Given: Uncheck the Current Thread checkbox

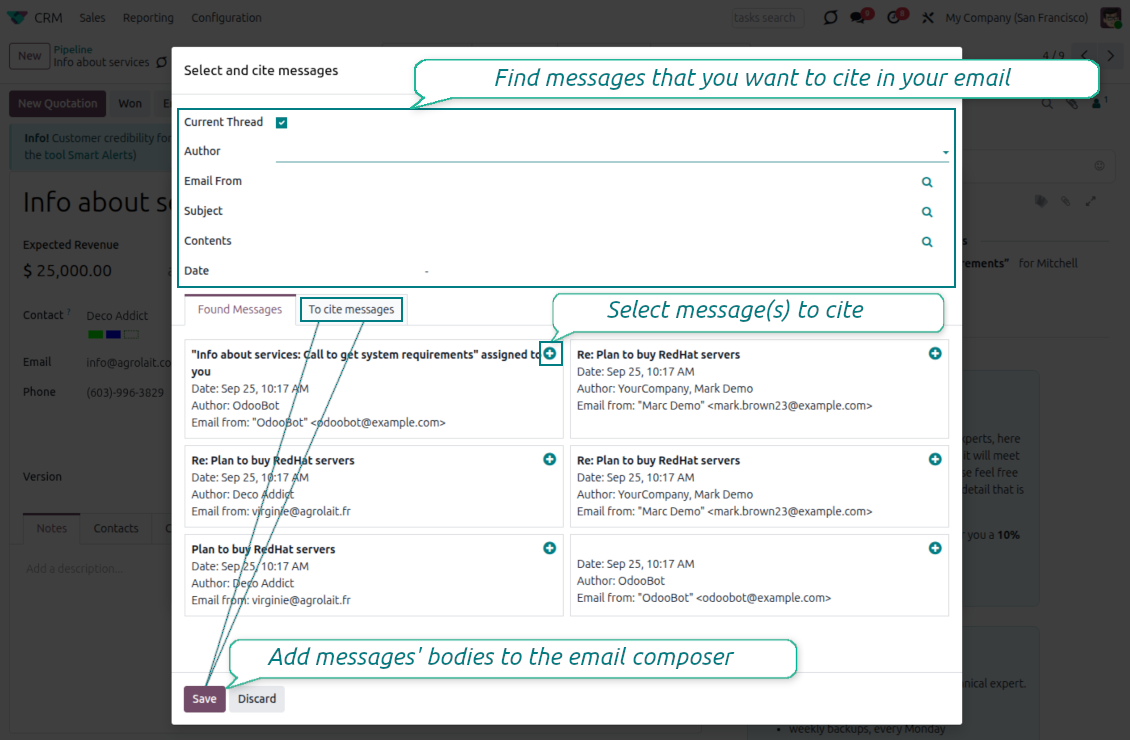Looking at the screenshot, I should (x=280, y=122).
